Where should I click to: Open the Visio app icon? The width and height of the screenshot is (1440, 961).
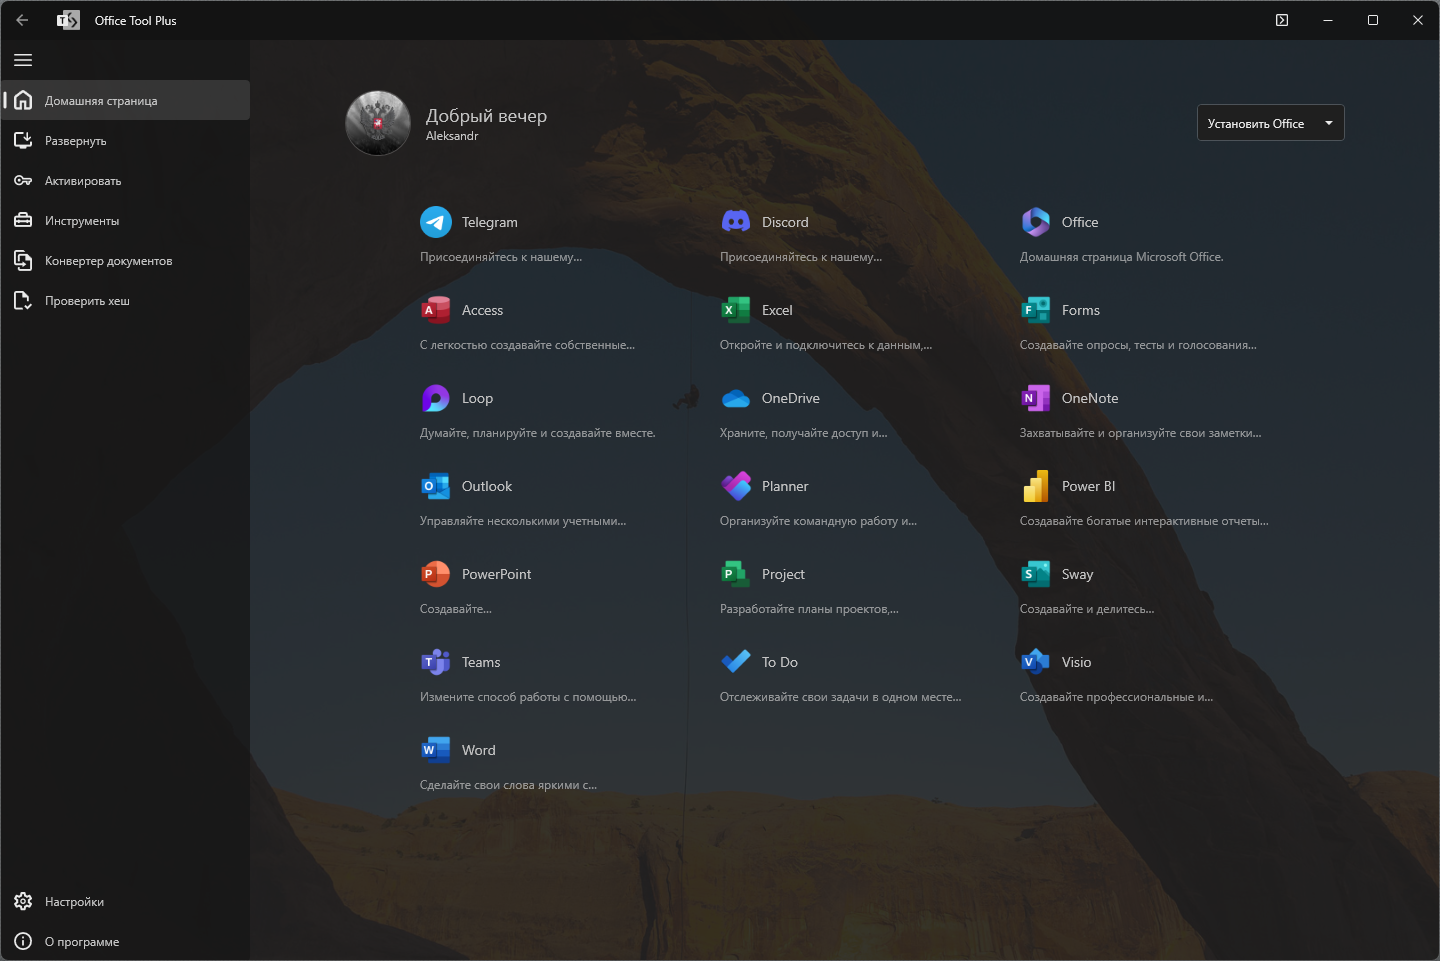coord(1036,662)
